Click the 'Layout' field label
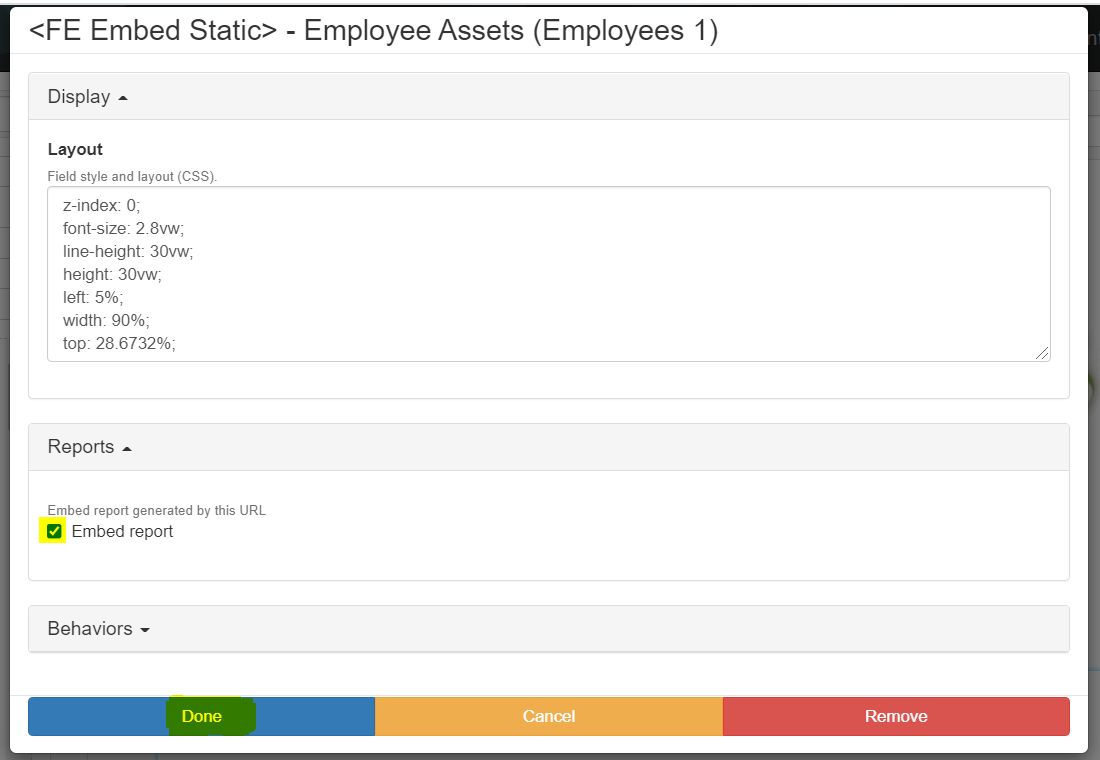This screenshot has height=760, width=1100. tap(75, 149)
